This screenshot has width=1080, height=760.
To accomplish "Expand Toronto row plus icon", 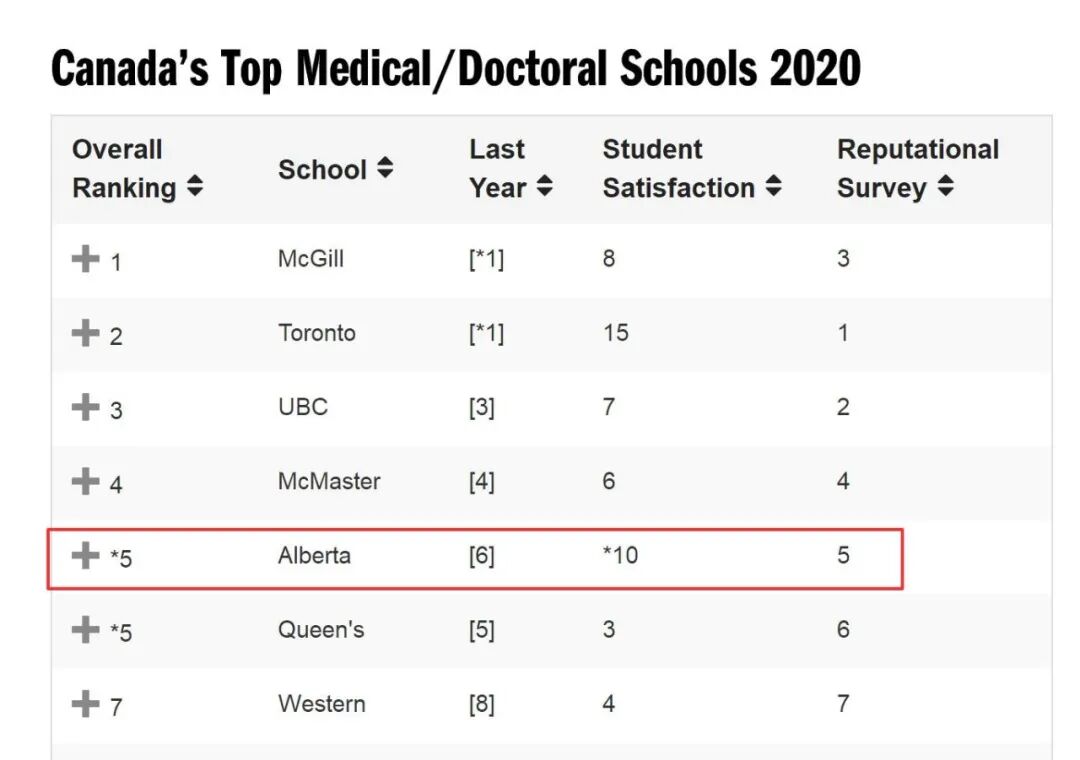I will (x=86, y=333).
